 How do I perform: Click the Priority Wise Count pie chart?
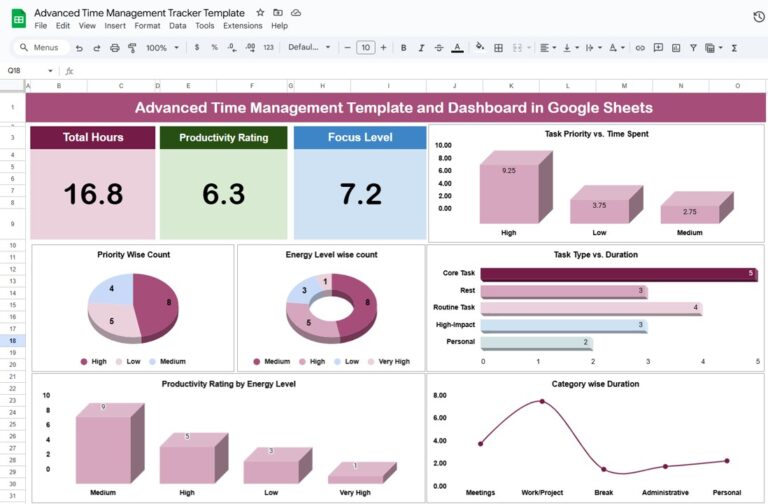coord(133,308)
